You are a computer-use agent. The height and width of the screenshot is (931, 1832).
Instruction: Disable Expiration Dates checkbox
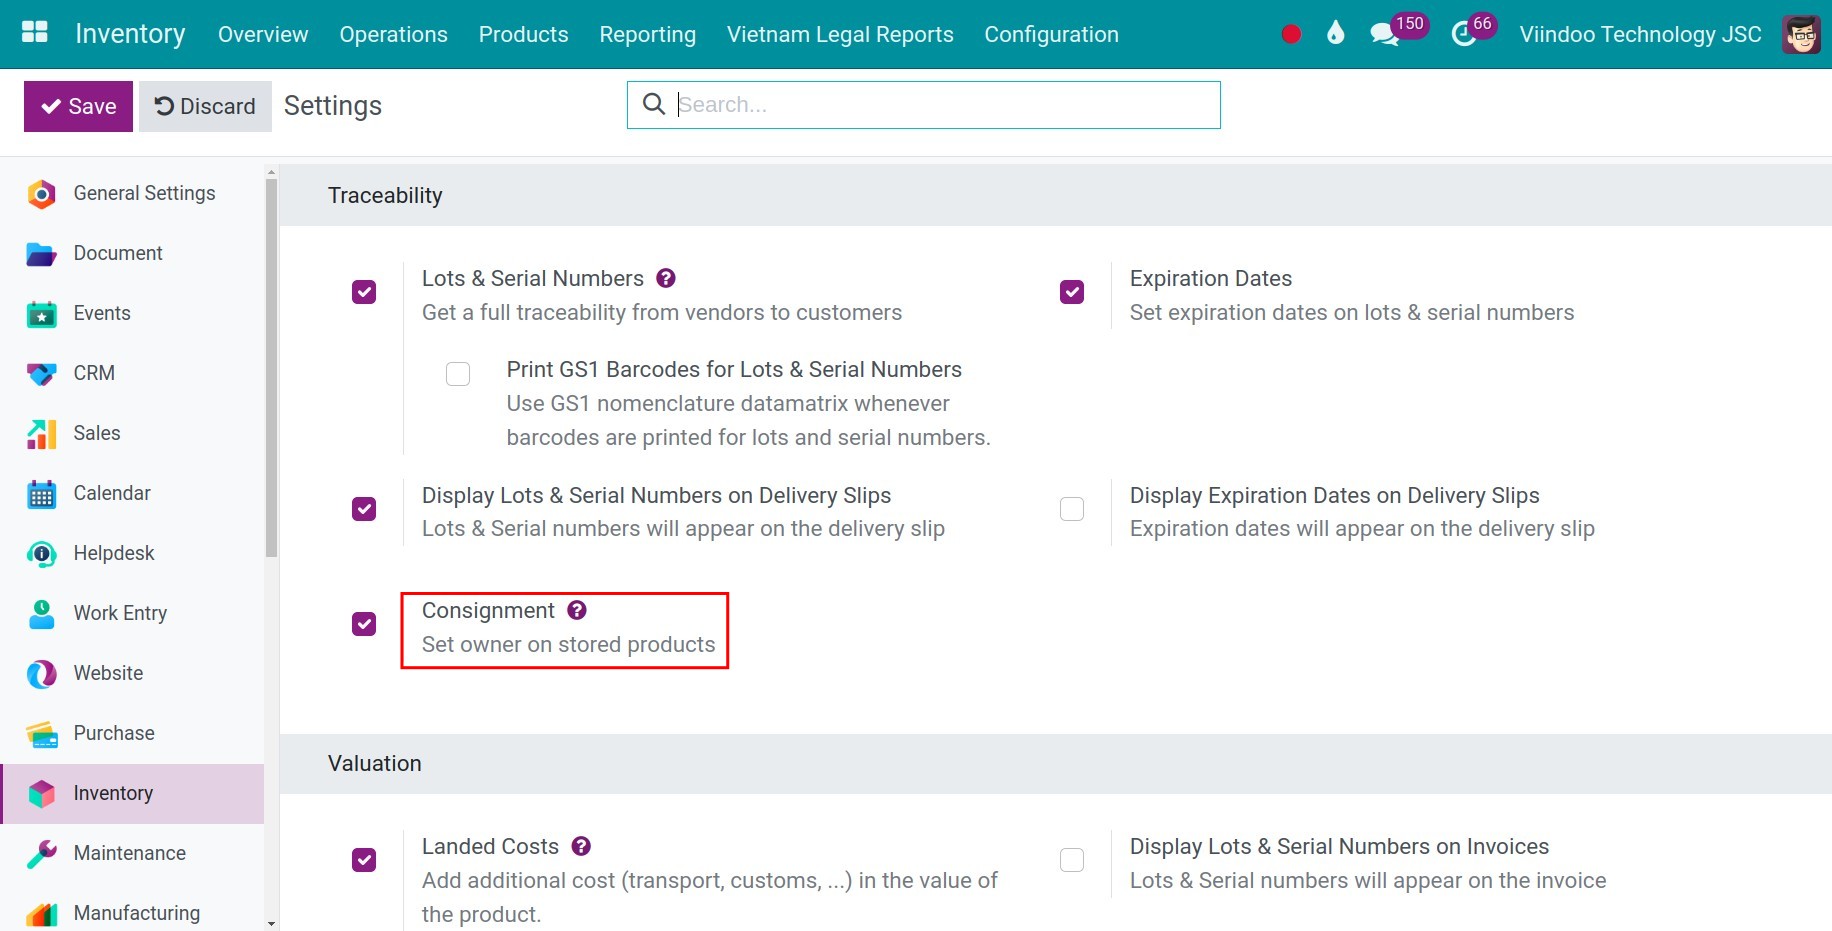pyautogui.click(x=1072, y=292)
